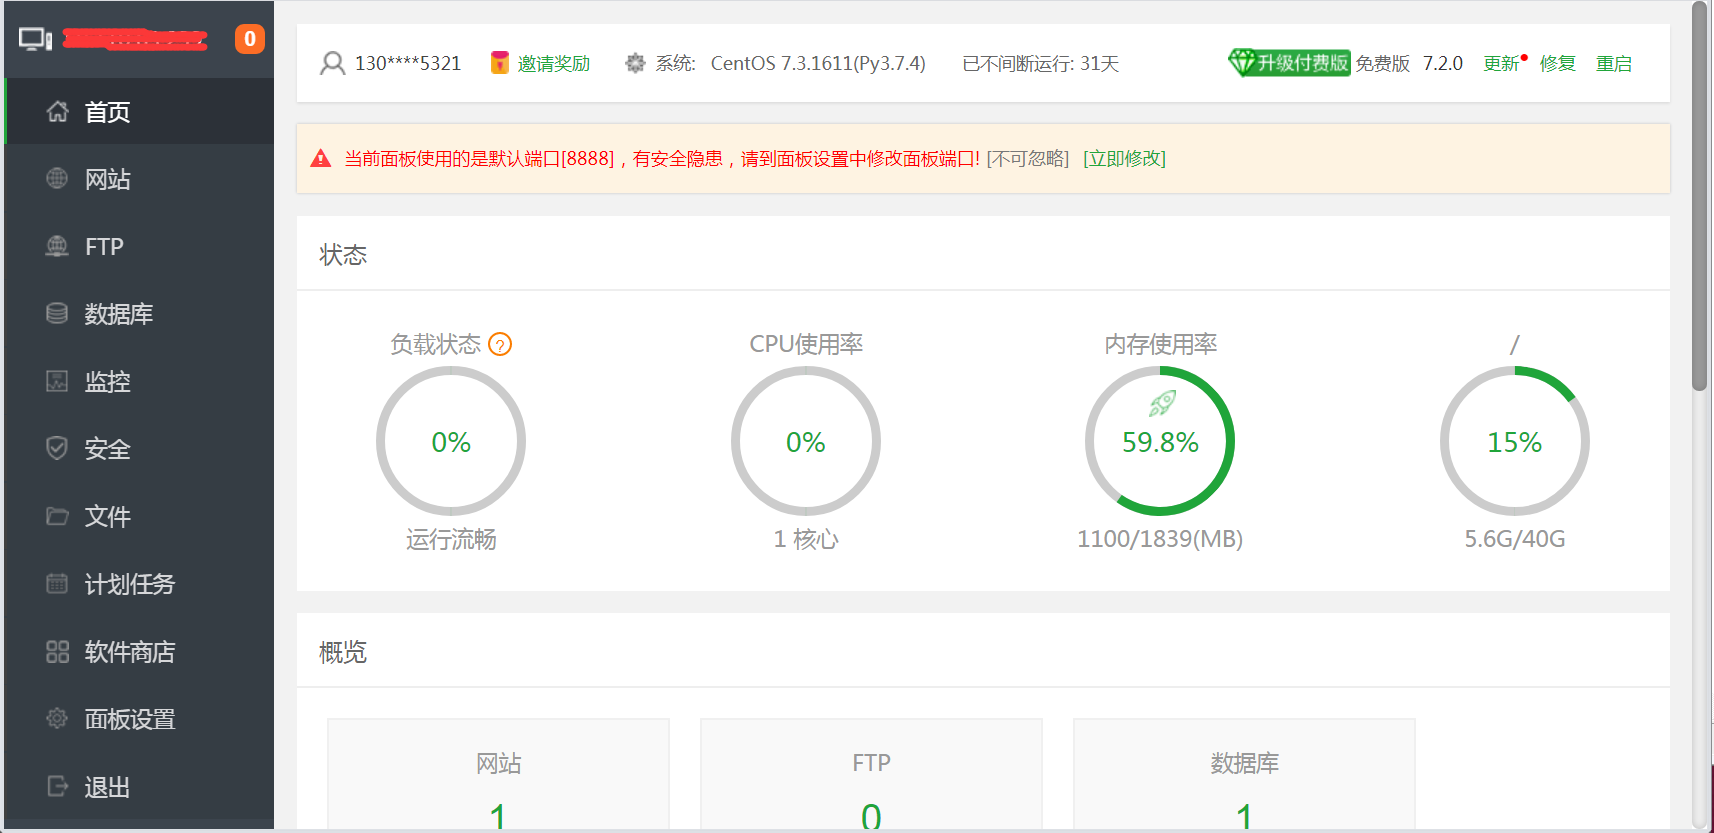Click the 1100/1839(MB) memory value
The height and width of the screenshot is (833, 1714).
coord(1160,539)
